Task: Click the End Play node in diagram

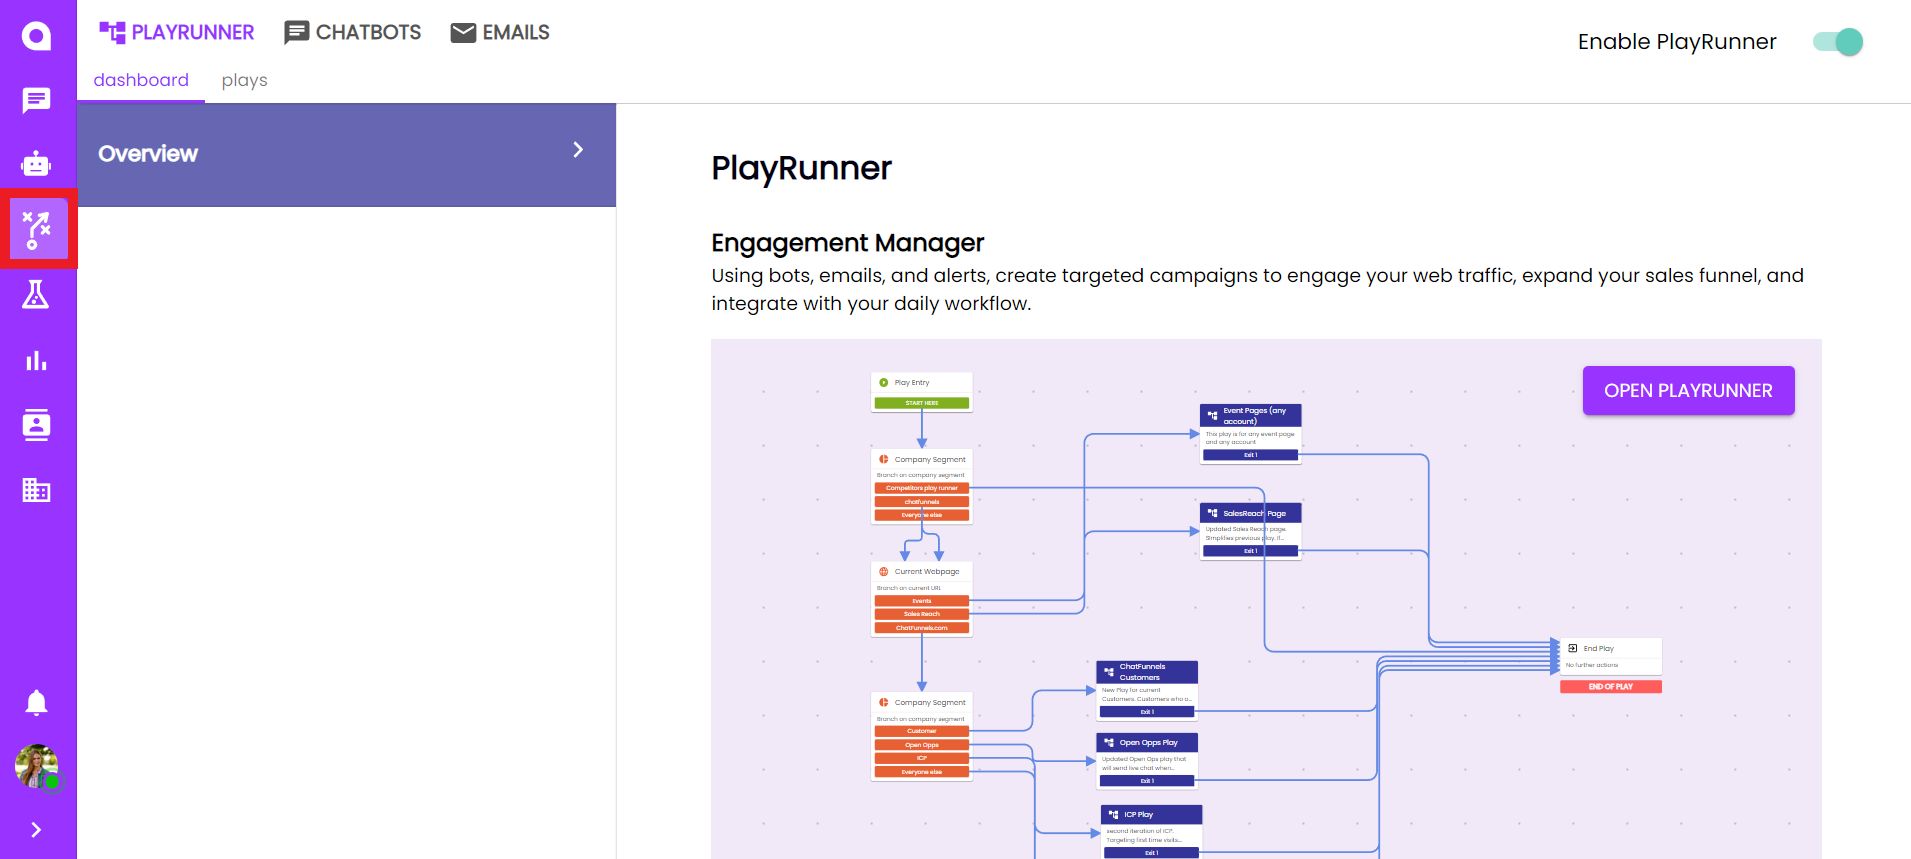Action: pyautogui.click(x=1610, y=656)
